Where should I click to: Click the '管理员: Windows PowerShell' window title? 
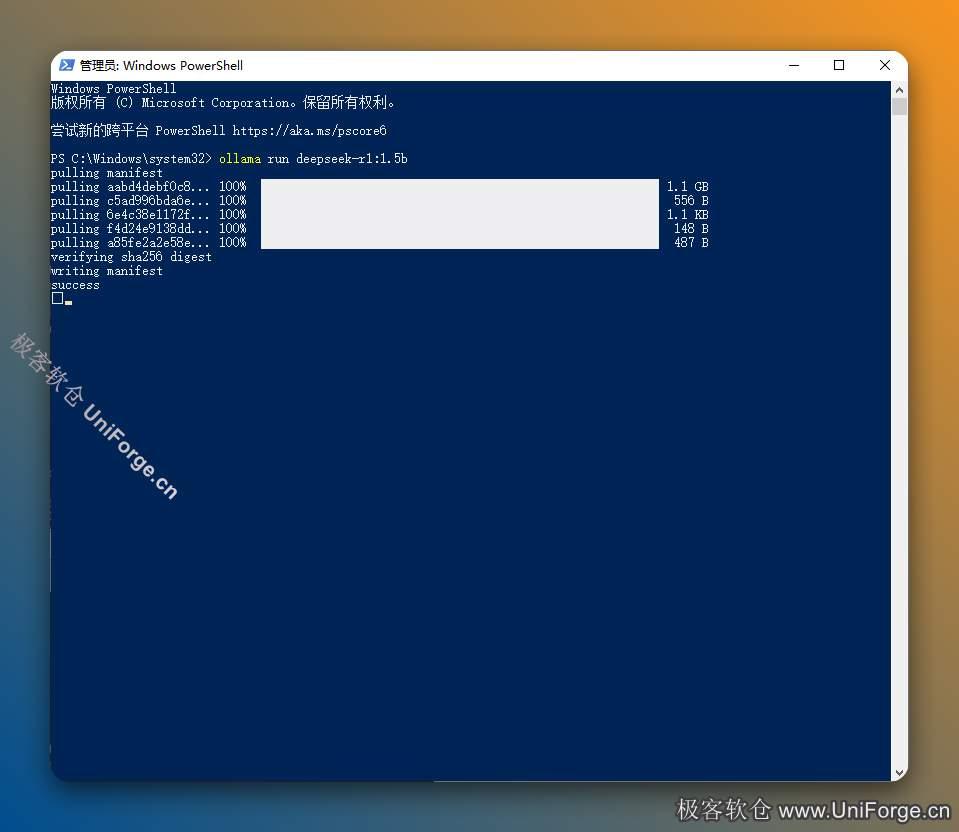[x=161, y=65]
